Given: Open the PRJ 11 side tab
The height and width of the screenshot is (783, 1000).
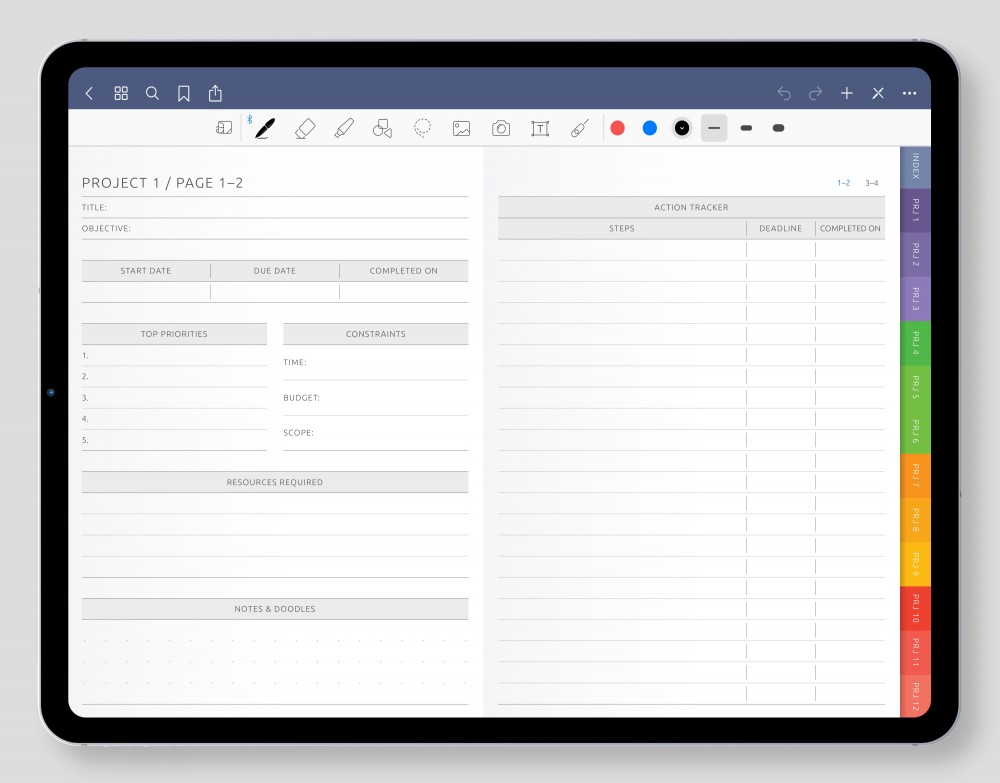Looking at the screenshot, I should [915, 652].
